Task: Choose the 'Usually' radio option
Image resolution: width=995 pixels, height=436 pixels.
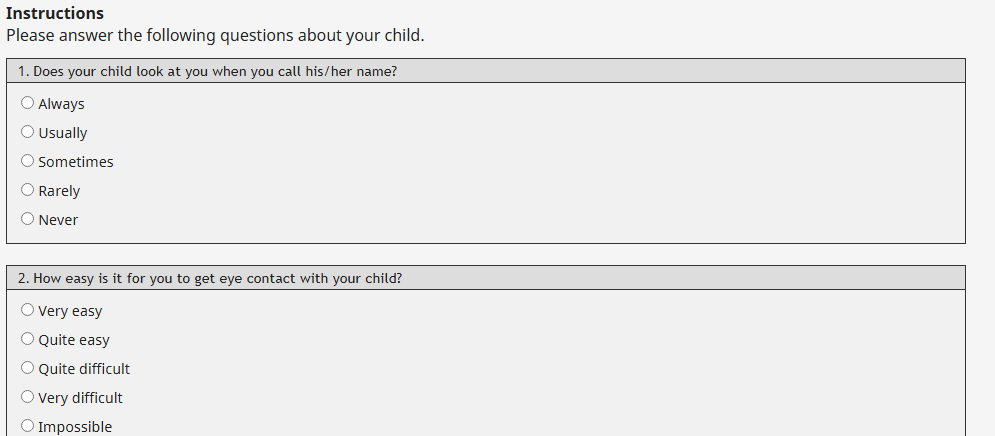Action: pyautogui.click(x=27, y=132)
